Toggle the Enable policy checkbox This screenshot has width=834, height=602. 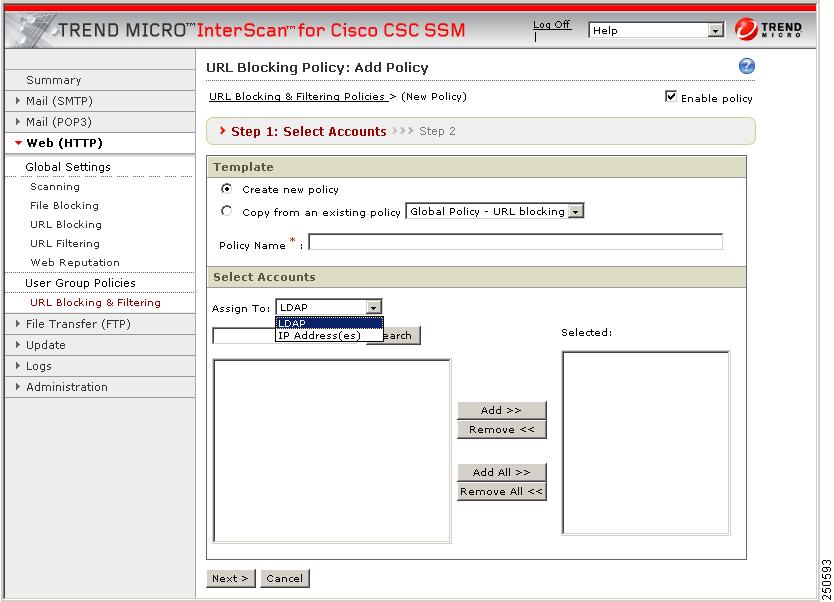(x=671, y=96)
